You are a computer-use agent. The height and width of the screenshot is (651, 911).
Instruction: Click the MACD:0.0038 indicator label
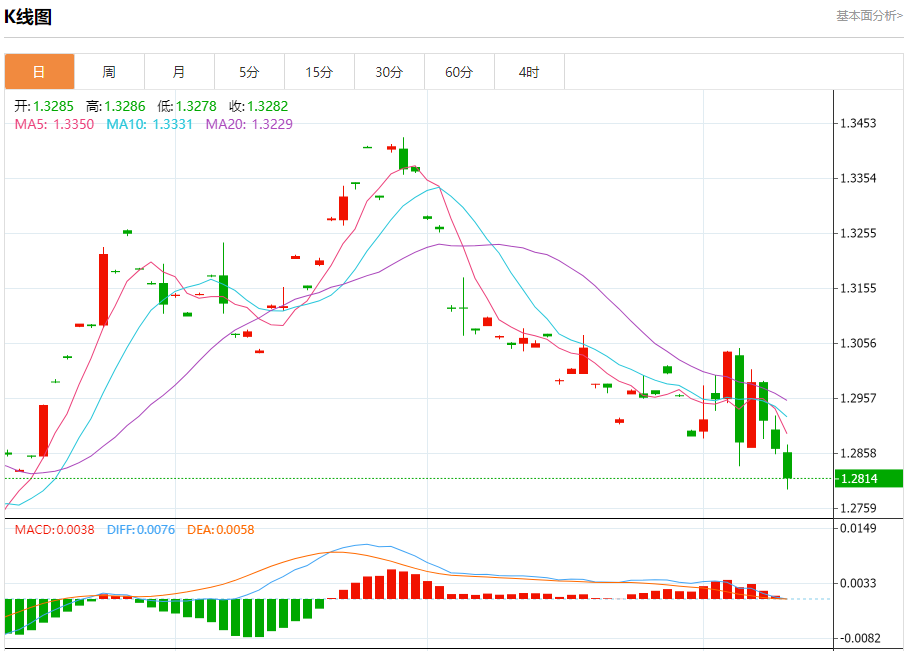tap(55, 530)
